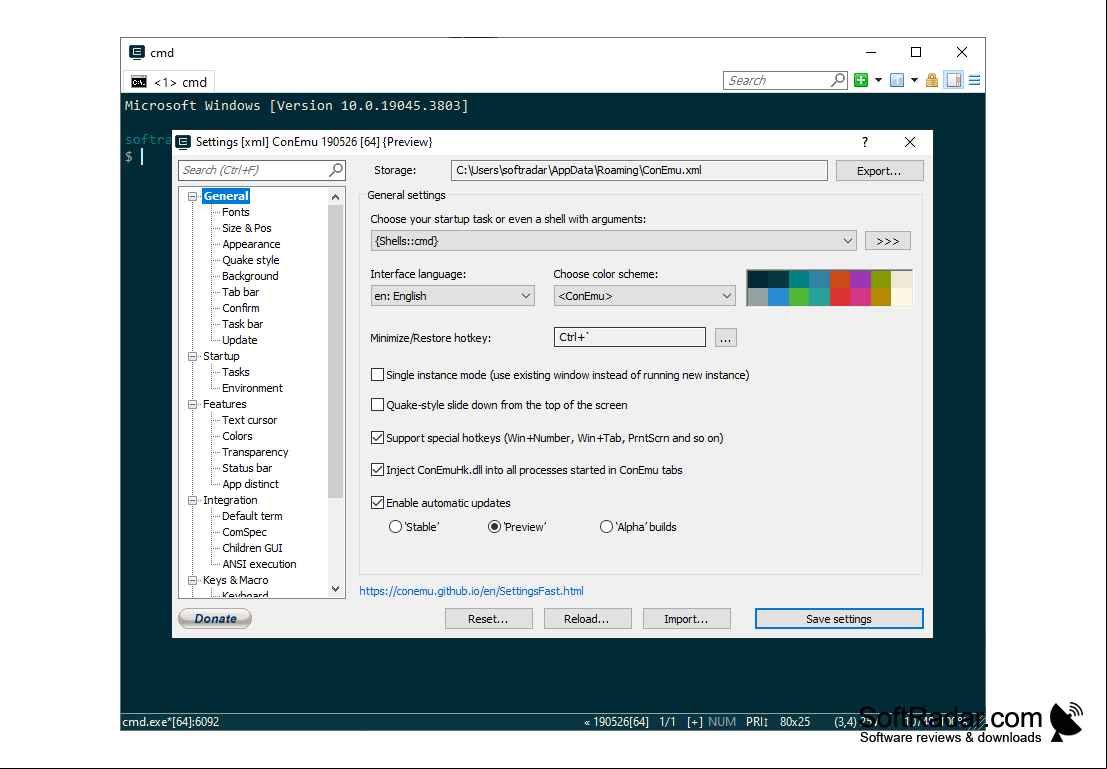Click the Settings dialog title bar icon
Screen dimensions: 1107x769
coord(184,142)
